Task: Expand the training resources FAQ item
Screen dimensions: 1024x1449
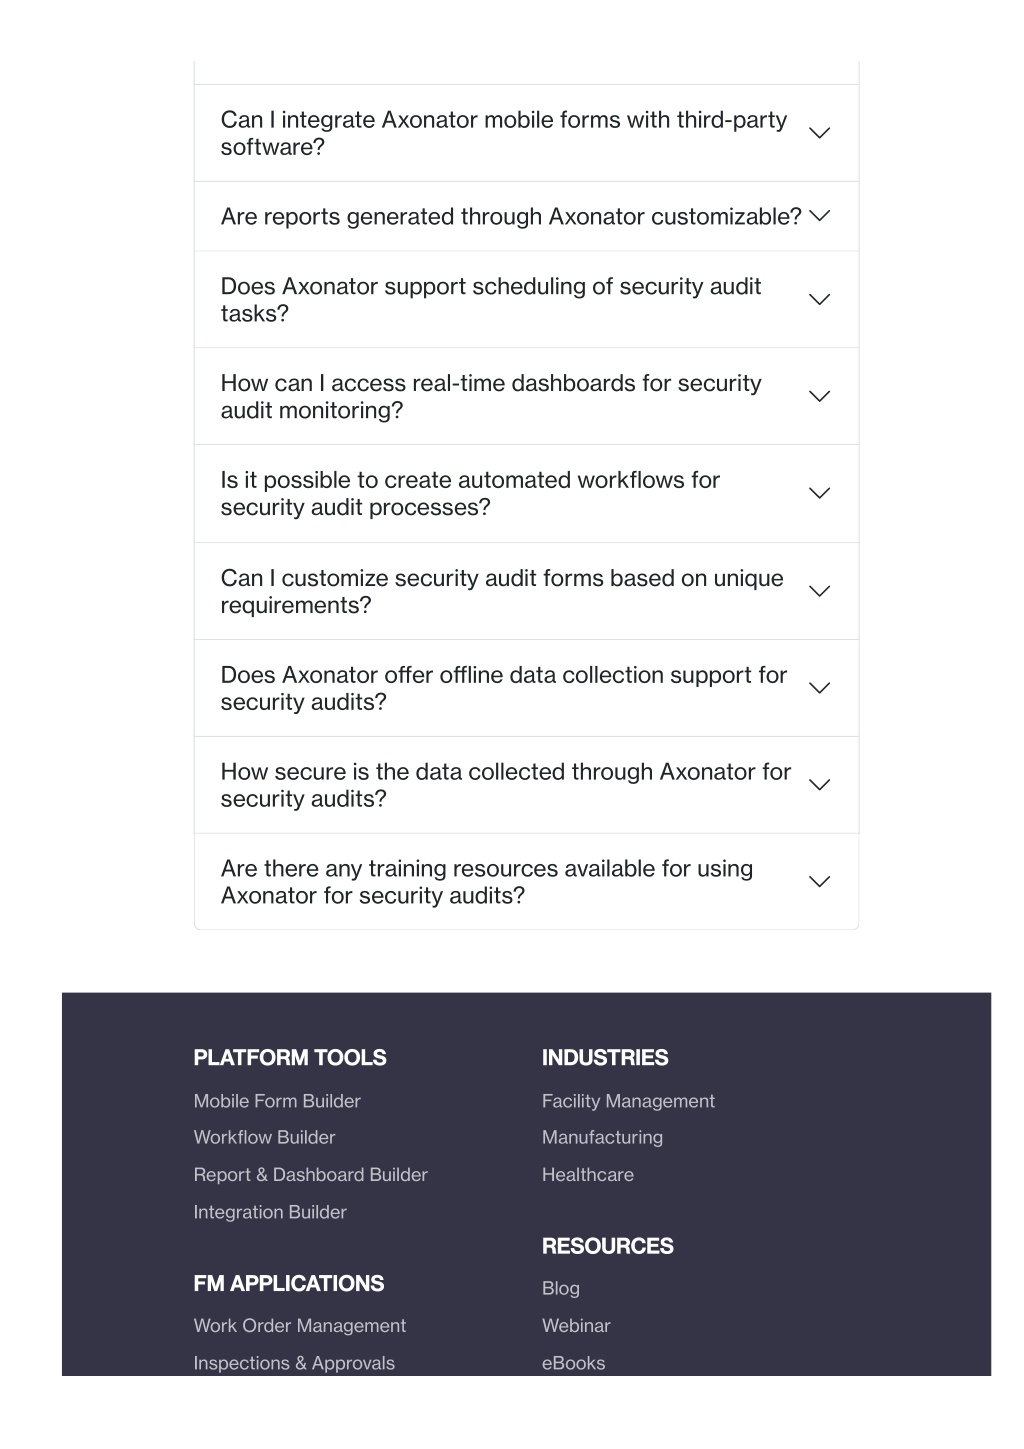Action: pyautogui.click(x=526, y=882)
